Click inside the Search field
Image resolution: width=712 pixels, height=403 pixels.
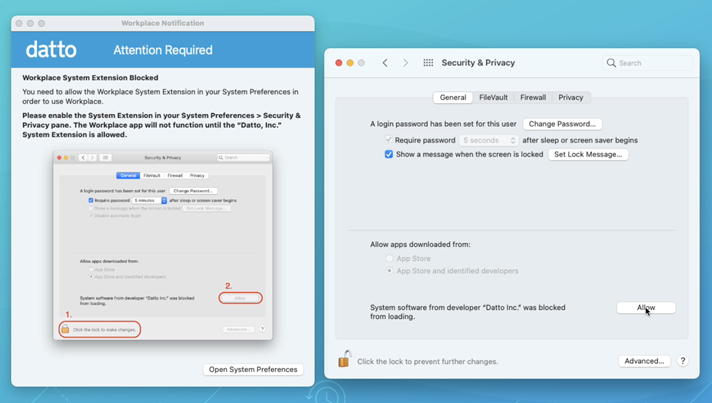tap(650, 63)
